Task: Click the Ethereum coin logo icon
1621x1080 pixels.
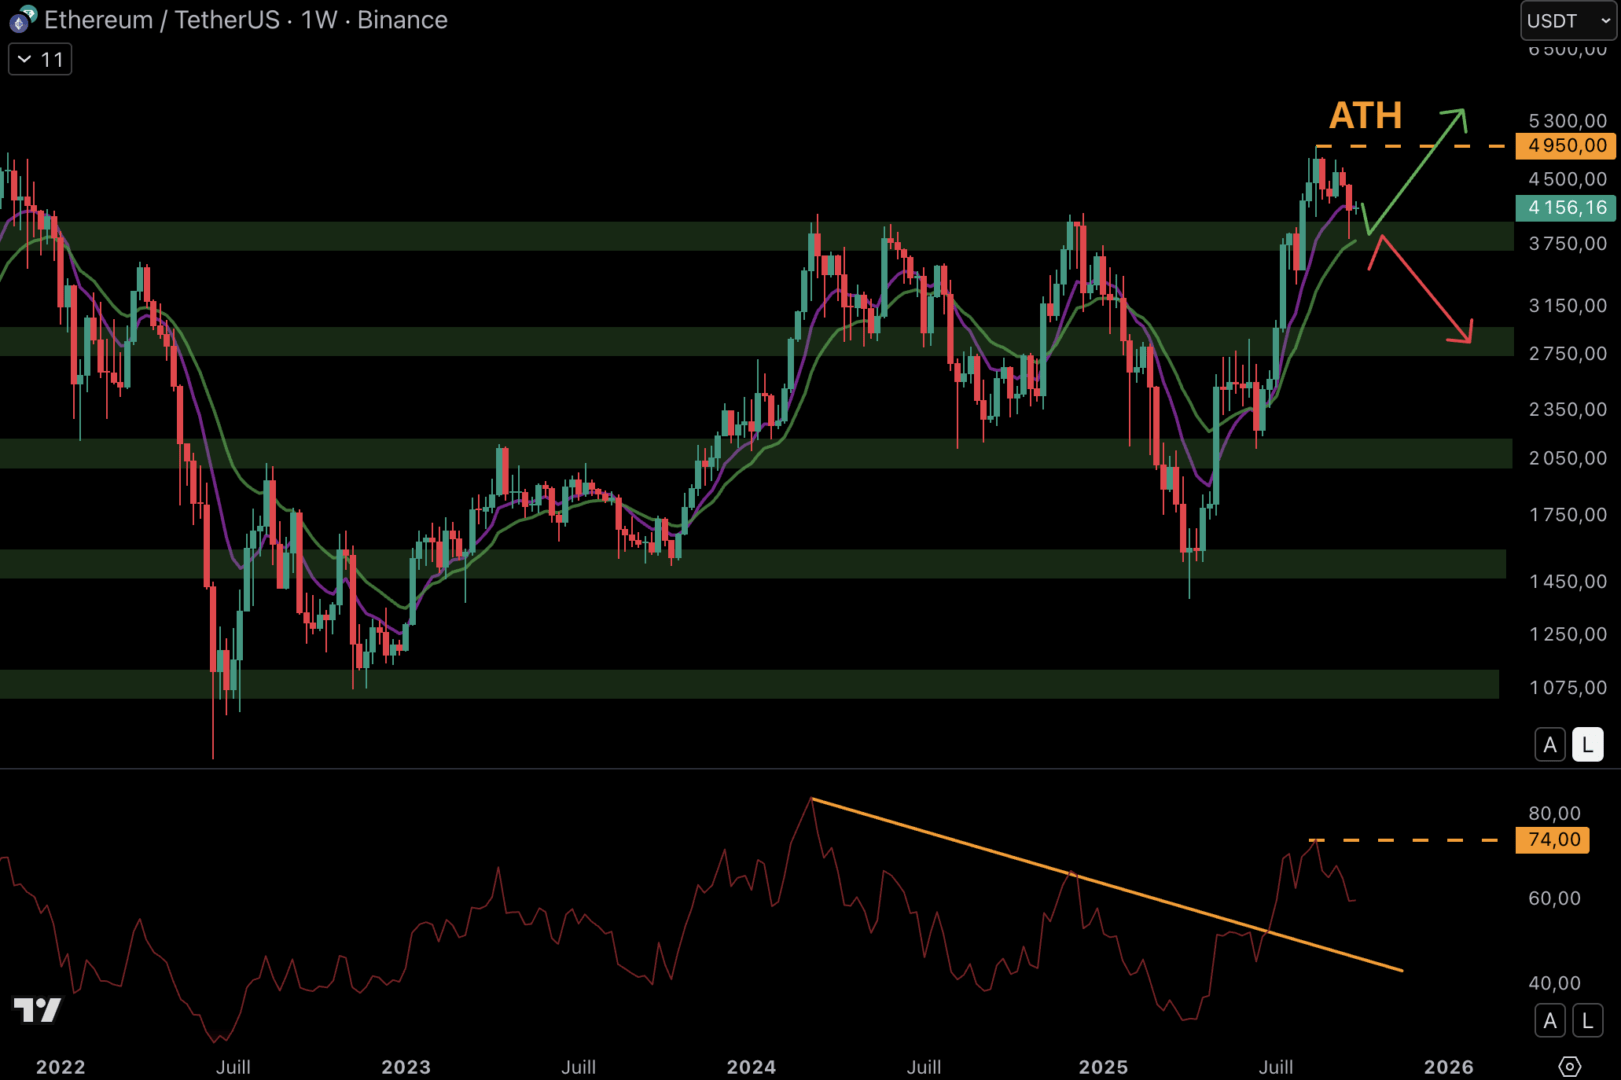Action: pos(22,20)
